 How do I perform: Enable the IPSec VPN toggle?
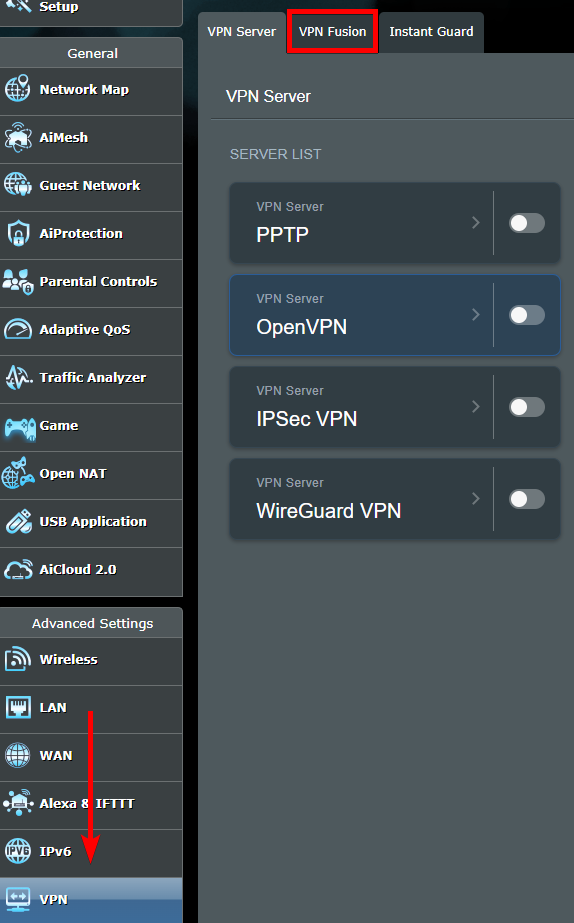click(527, 407)
